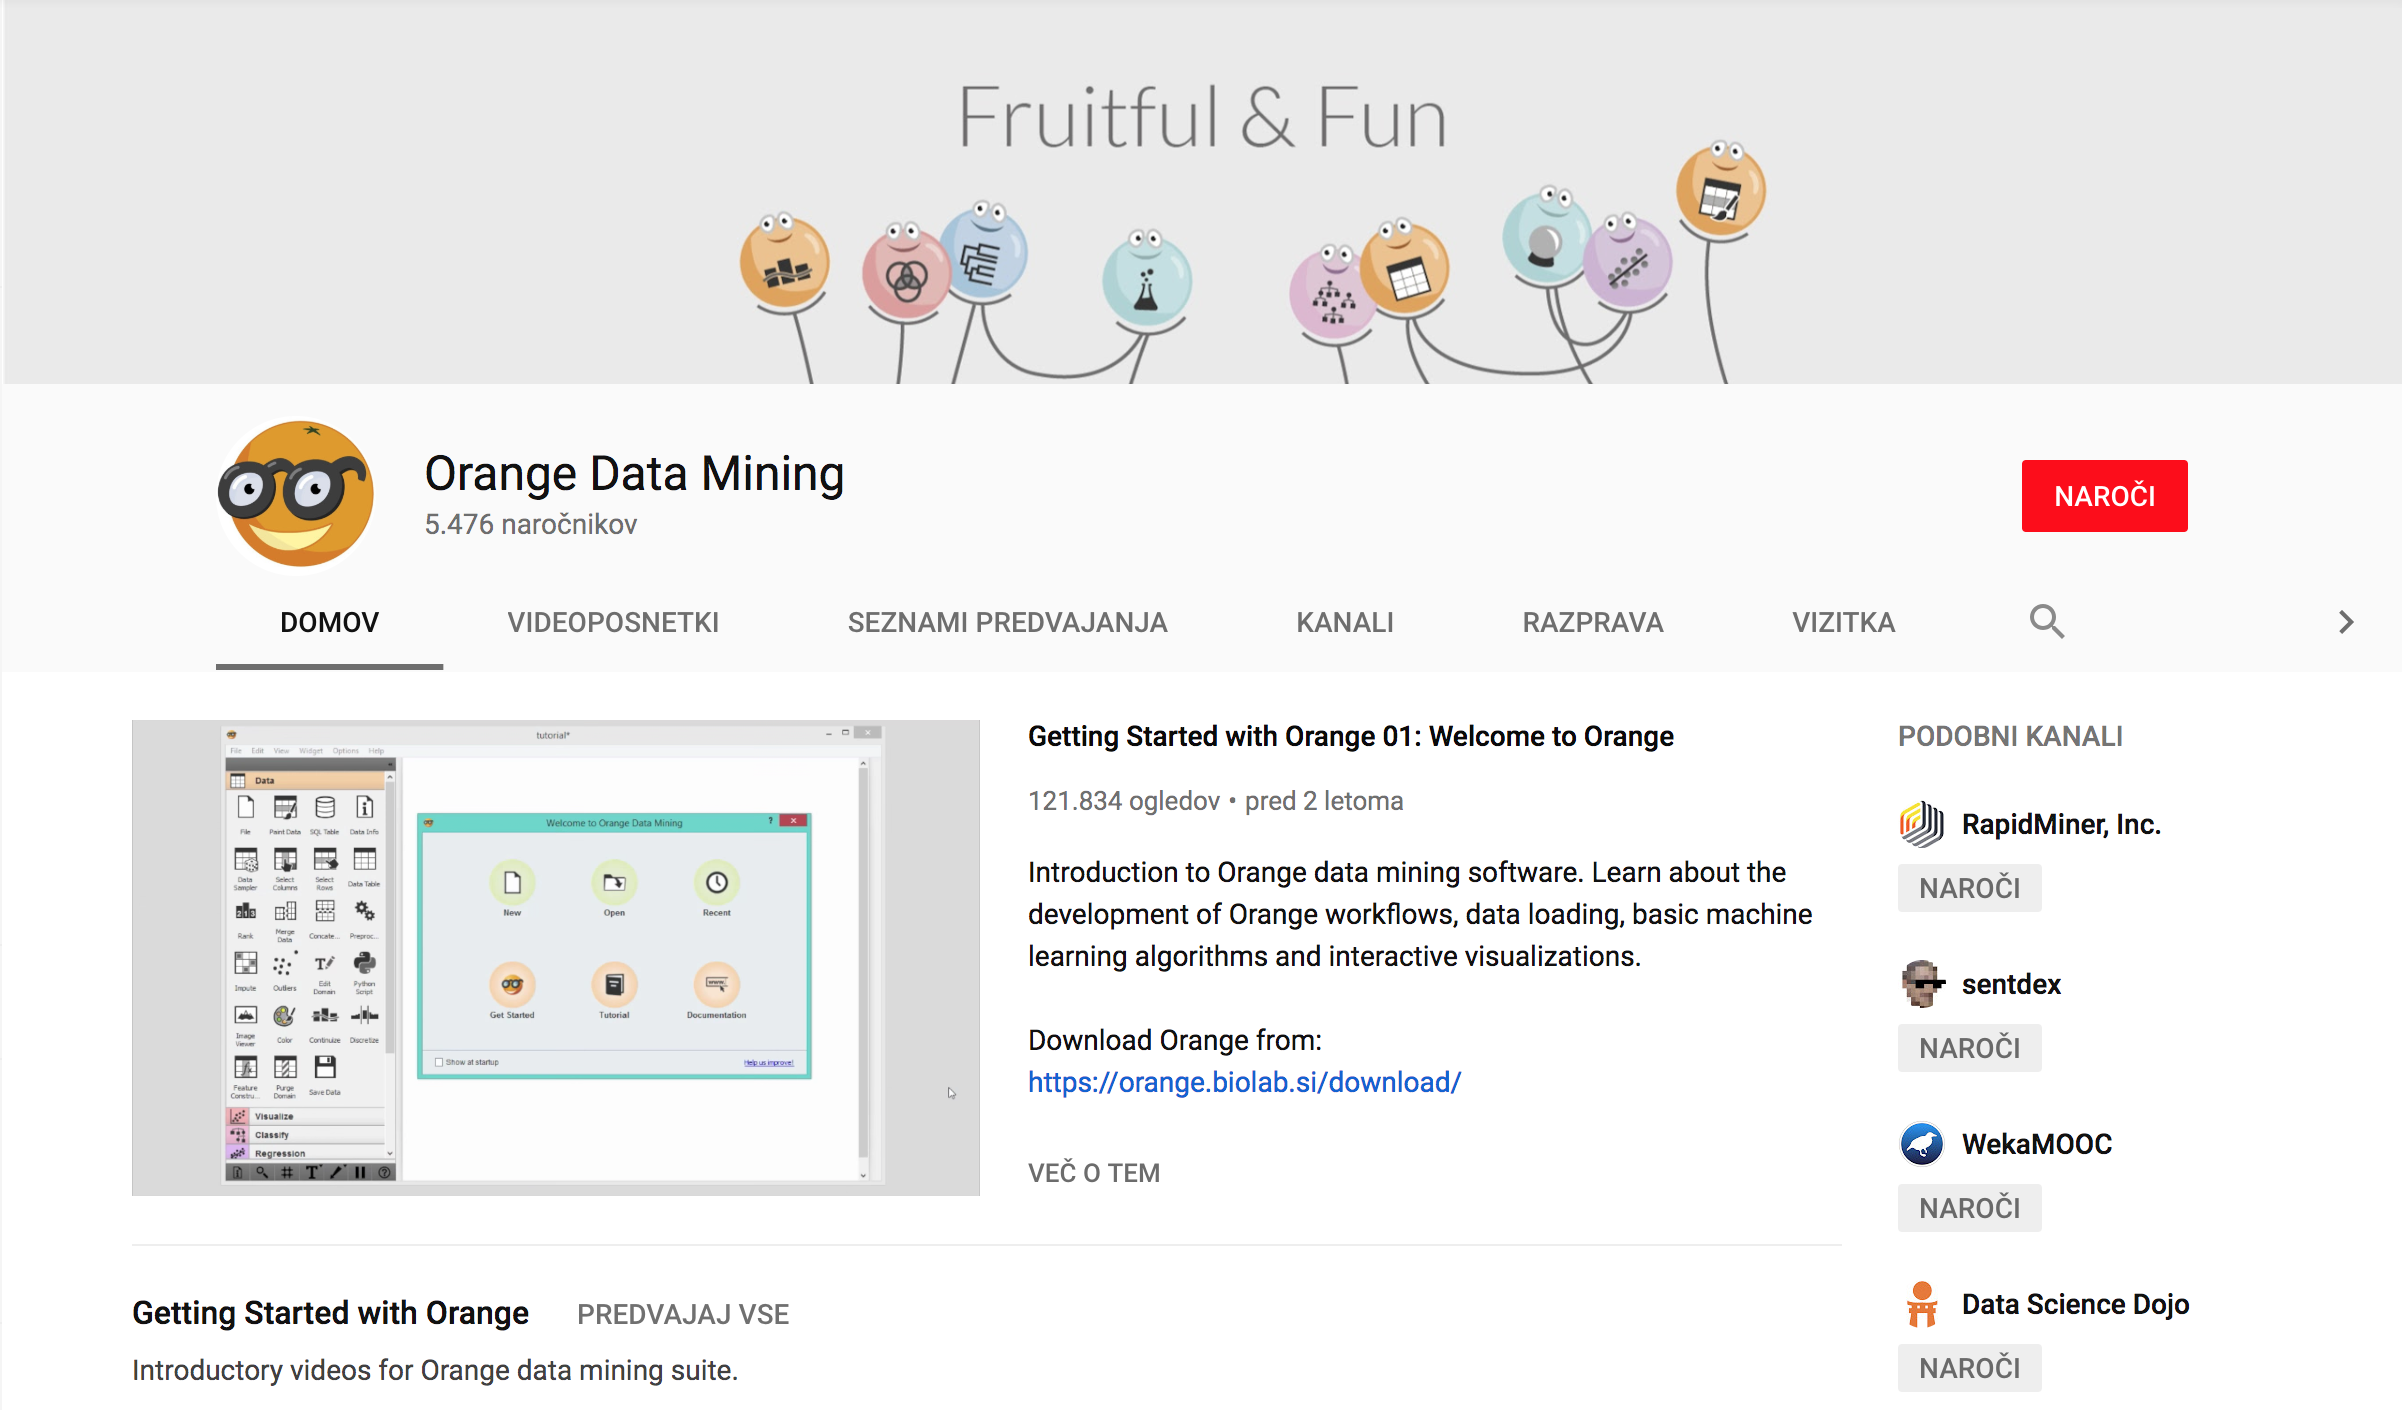
Task: Click the Orange Data Mining channel title
Action: click(634, 473)
